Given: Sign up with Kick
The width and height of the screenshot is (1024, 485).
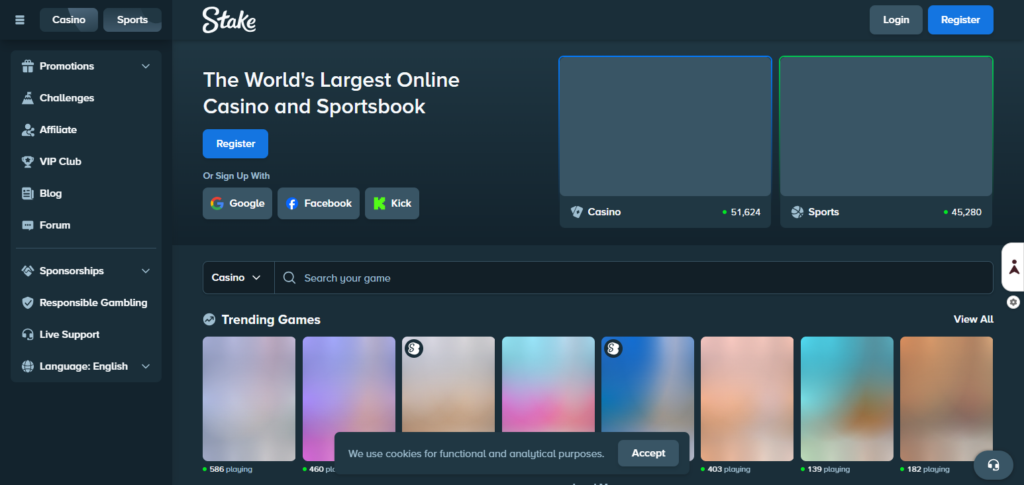Looking at the screenshot, I should [392, 204].
